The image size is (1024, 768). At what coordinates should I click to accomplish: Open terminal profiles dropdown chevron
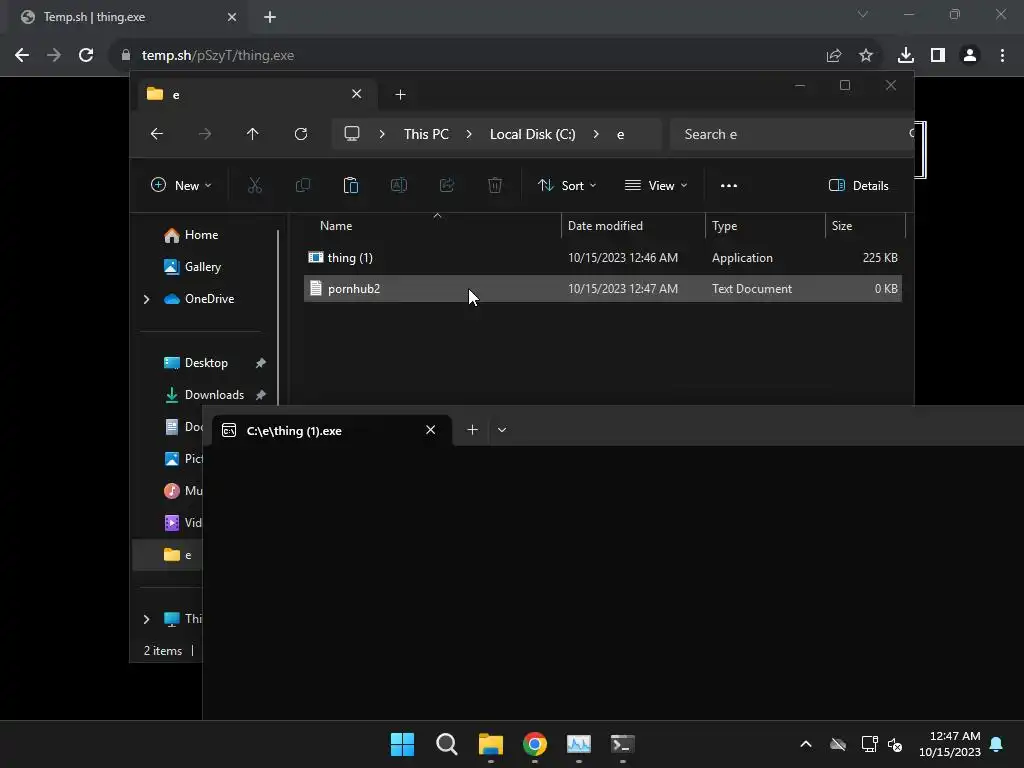point(502,430)
